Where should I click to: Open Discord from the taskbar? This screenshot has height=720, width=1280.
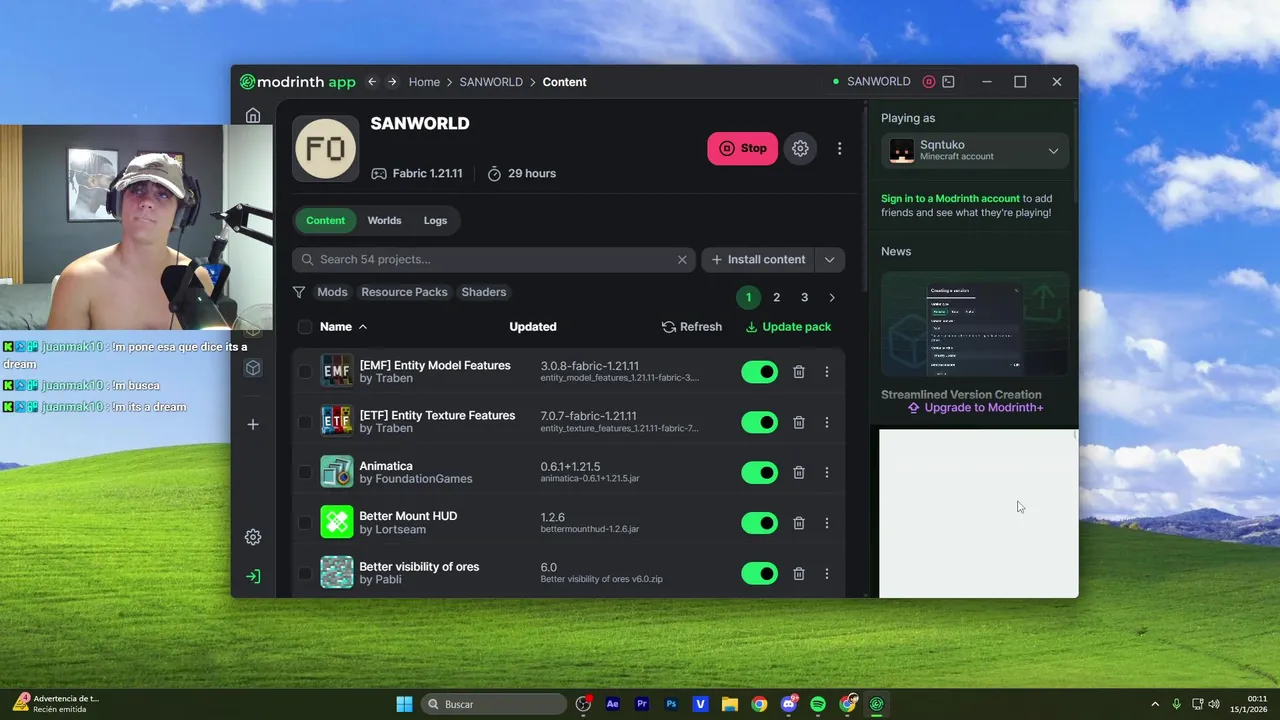(788, 704)
